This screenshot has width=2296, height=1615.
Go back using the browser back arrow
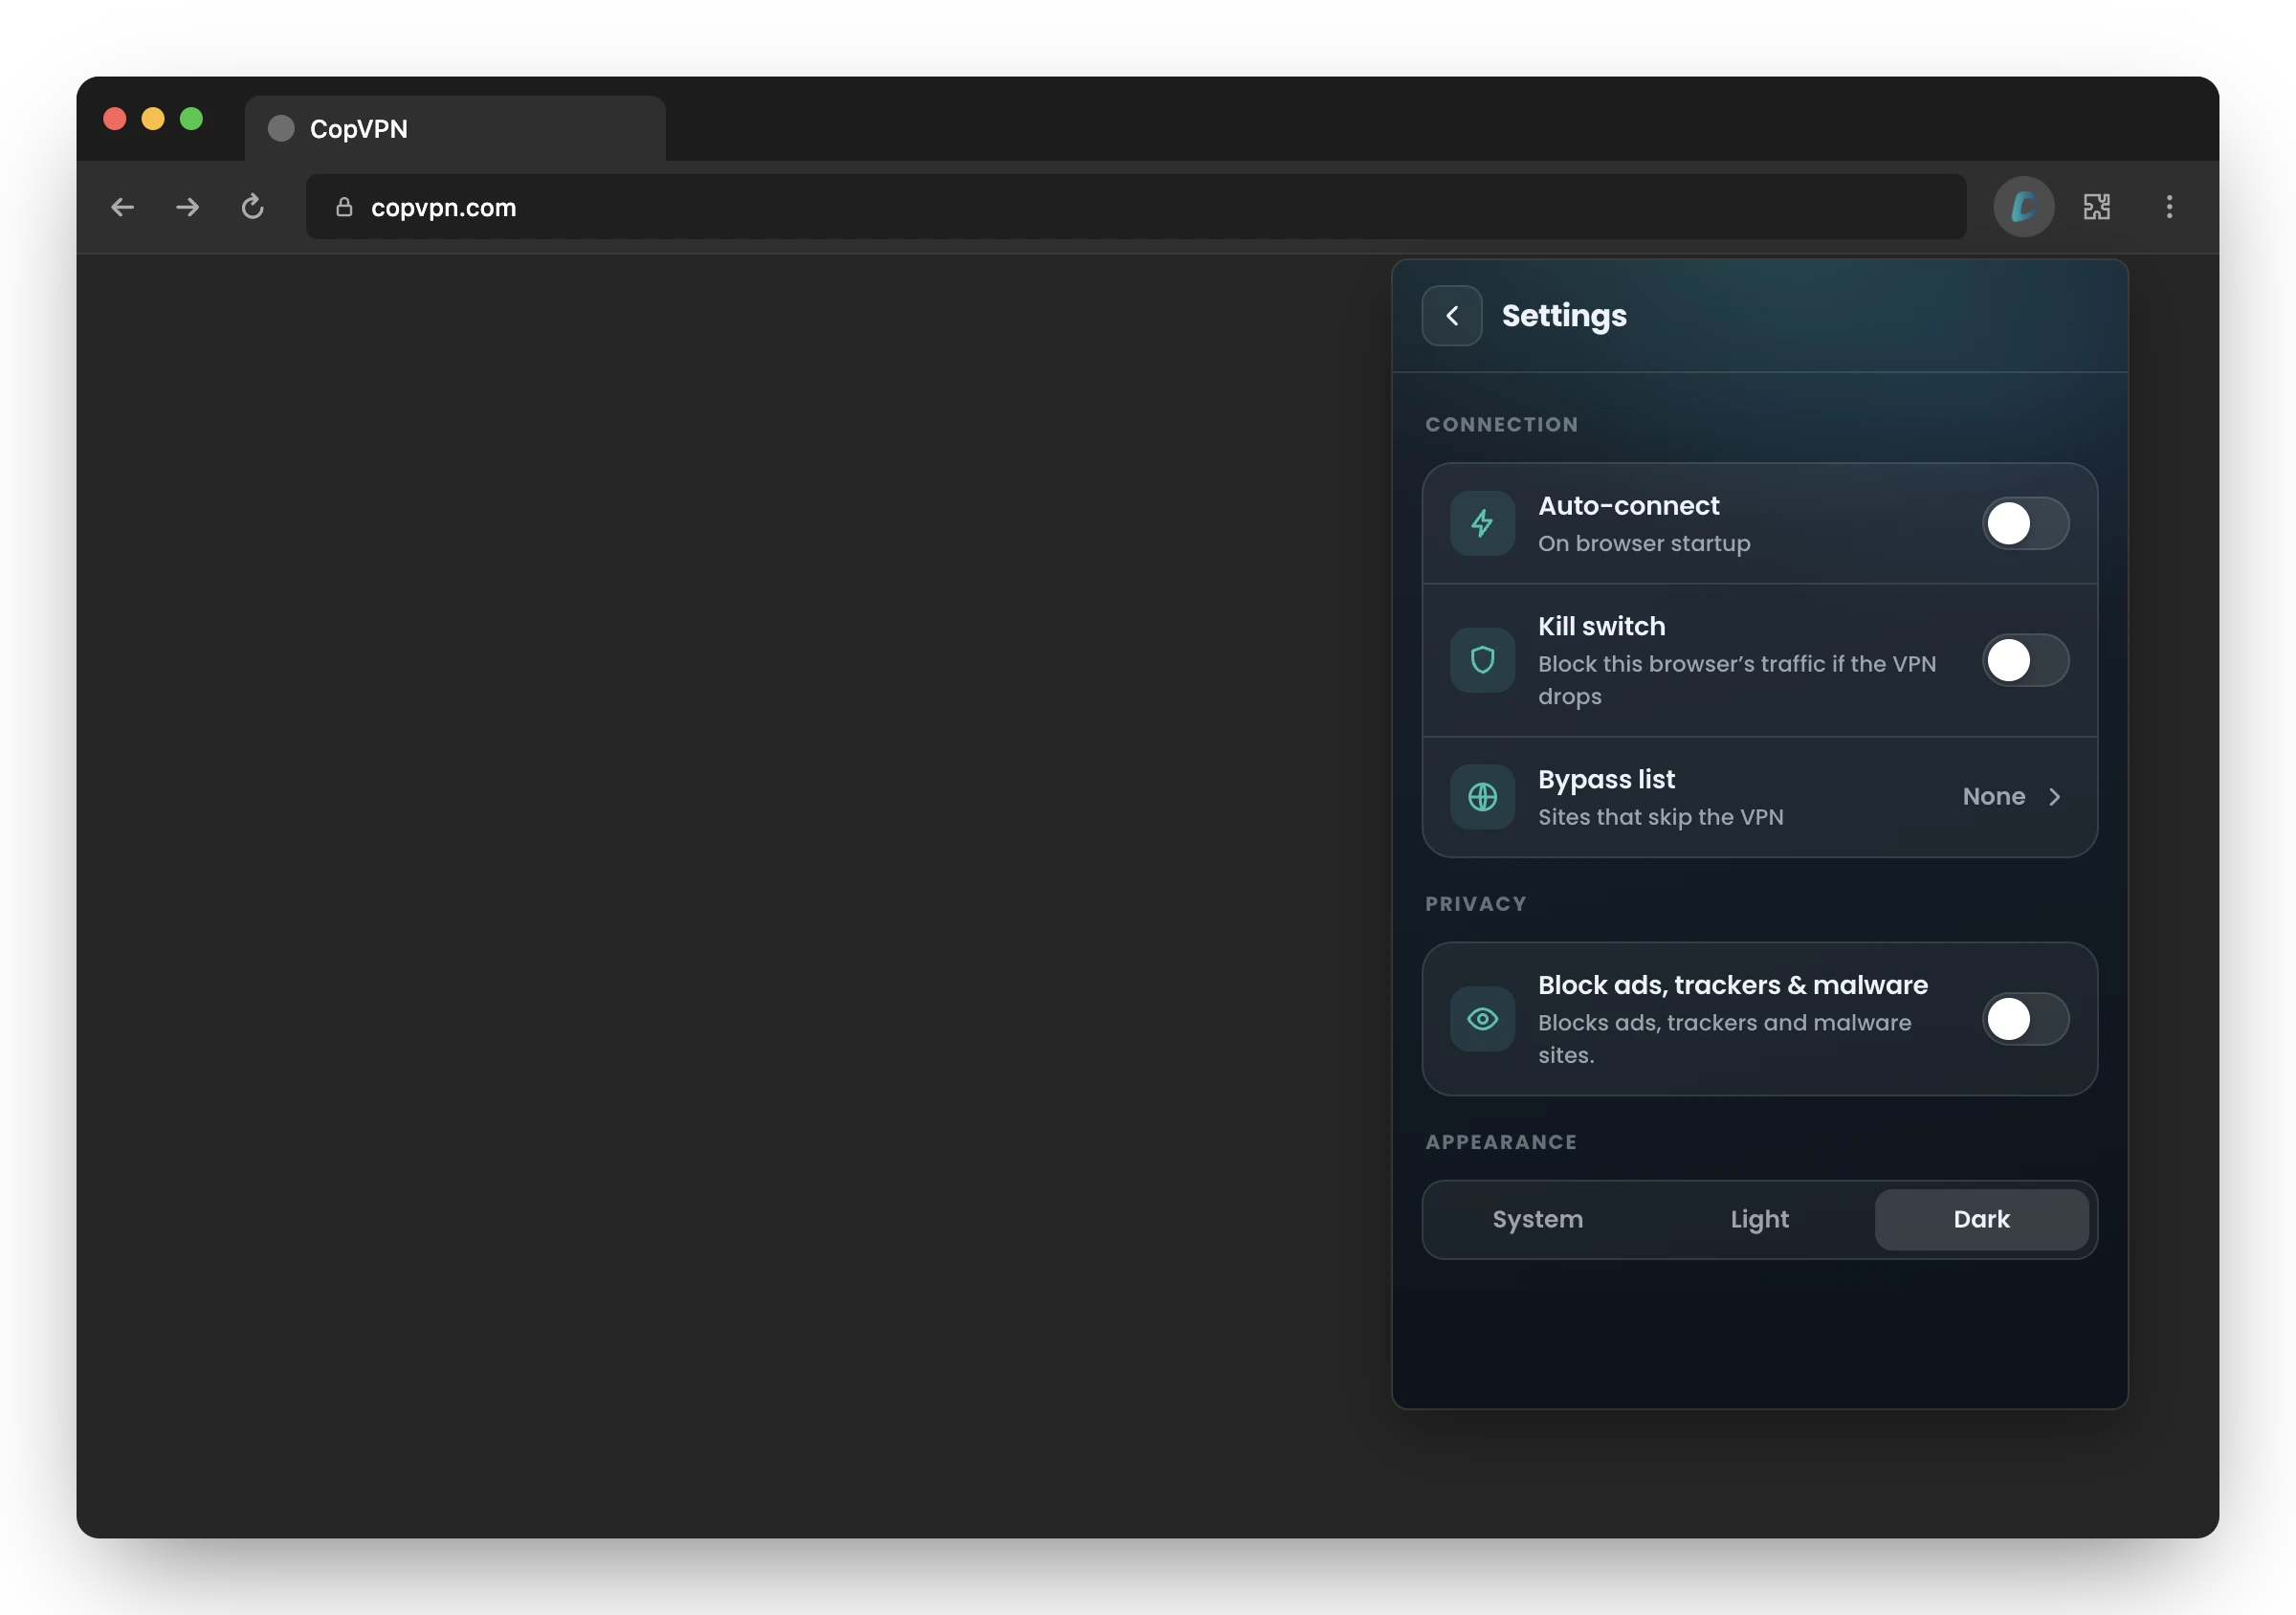122,207
